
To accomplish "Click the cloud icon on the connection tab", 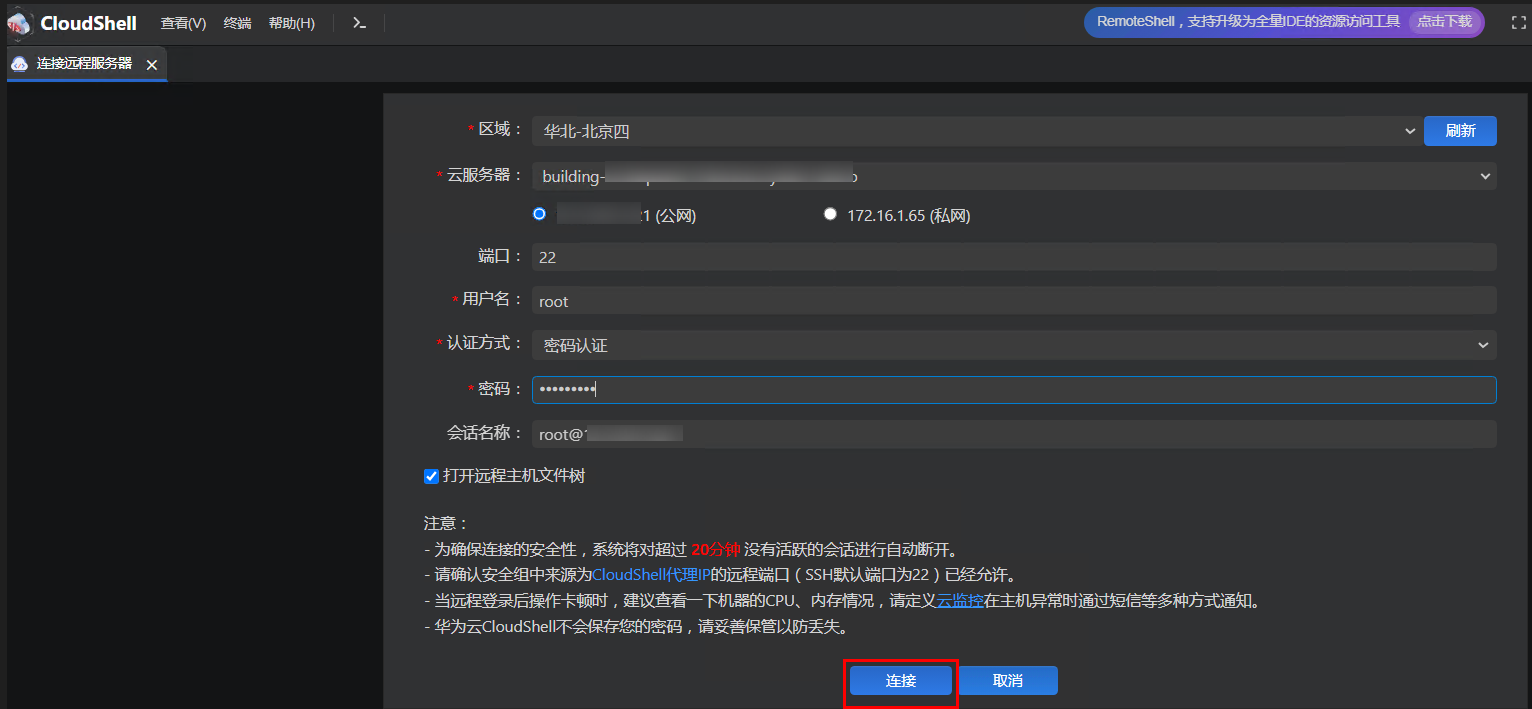I will (x=19, y=64).
